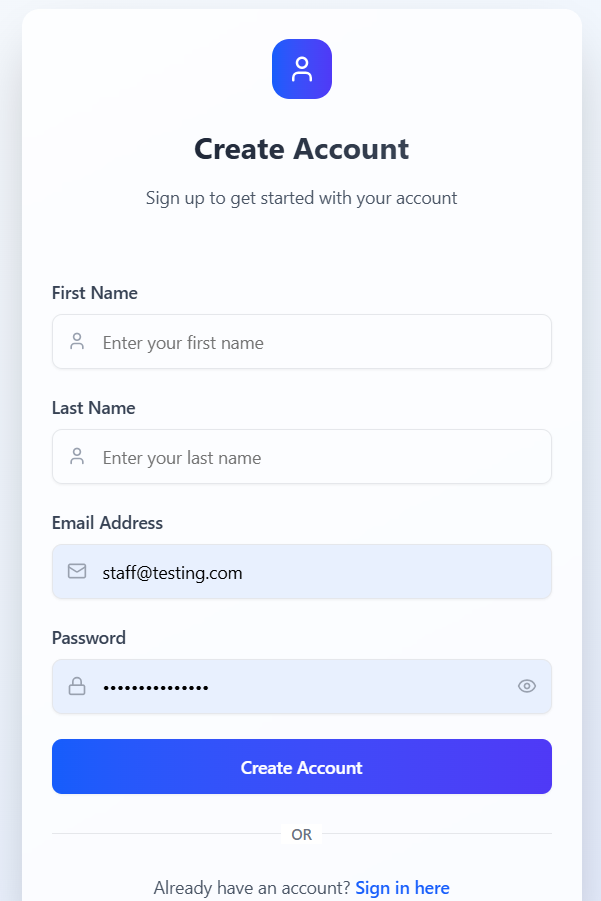Click the blue user avatar logo

tap(301, 69)
